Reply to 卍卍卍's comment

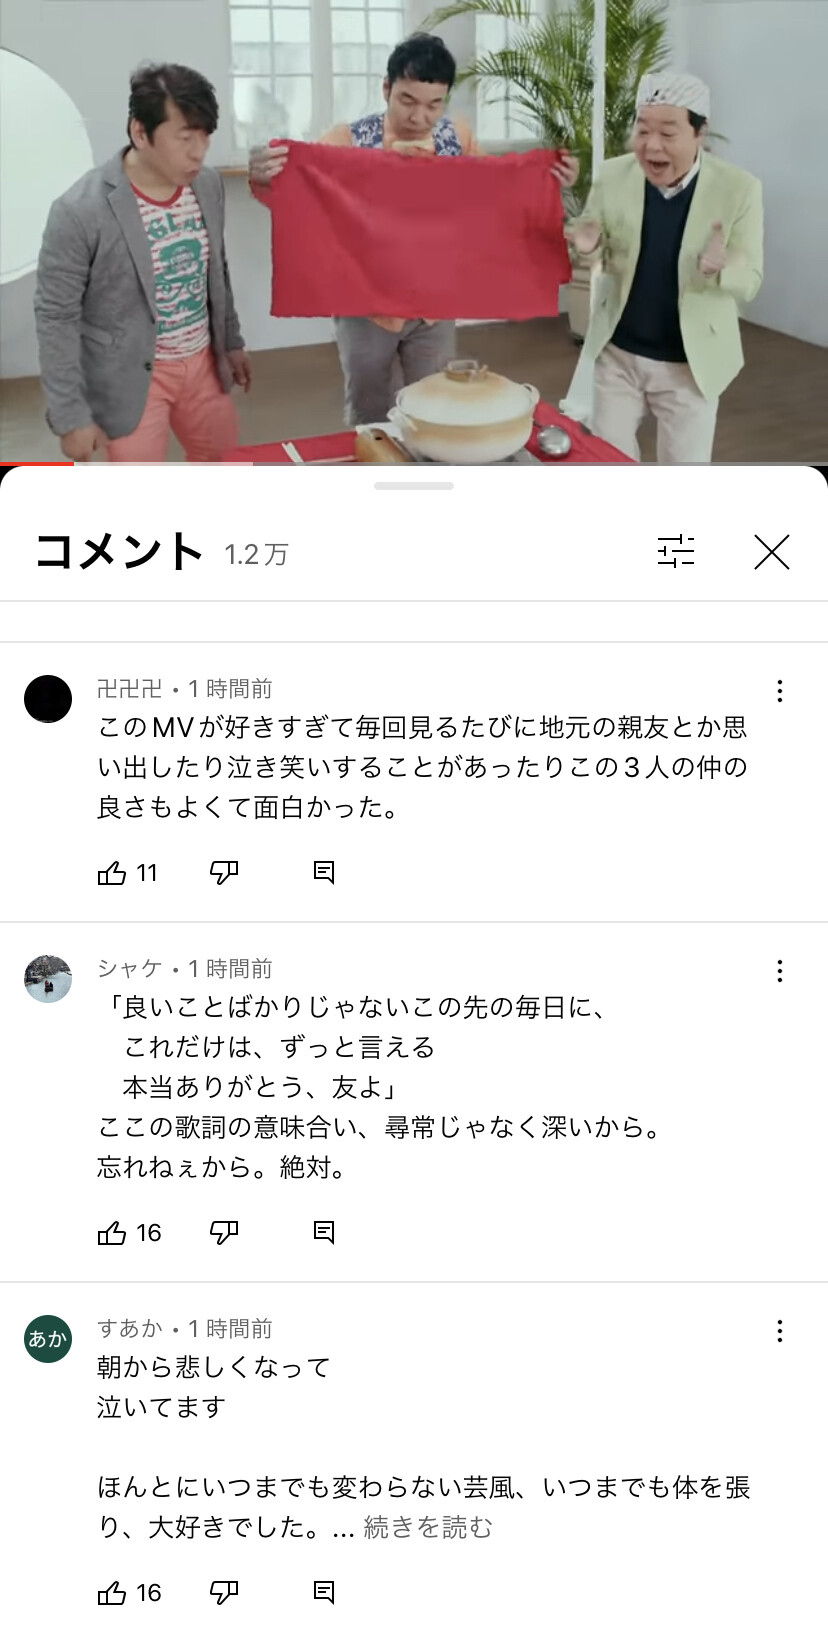323,873
